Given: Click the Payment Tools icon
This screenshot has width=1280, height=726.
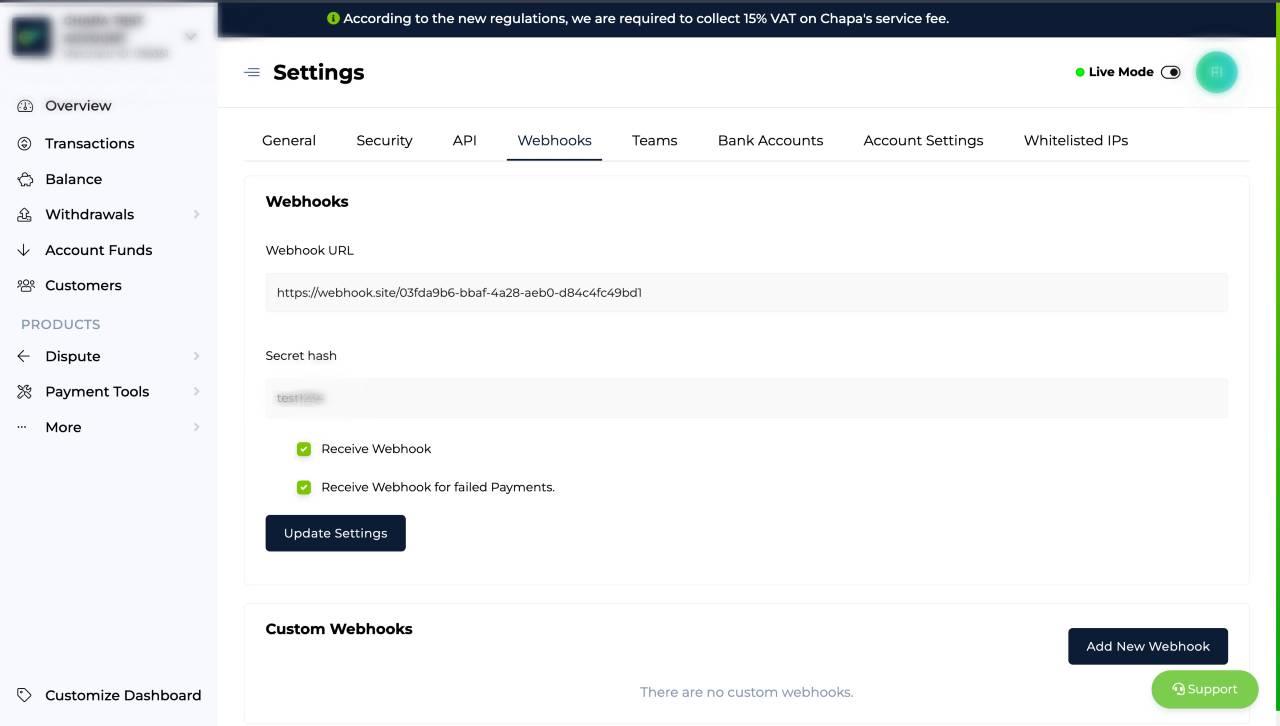Looking at the screenshot, I should [25, 391].
